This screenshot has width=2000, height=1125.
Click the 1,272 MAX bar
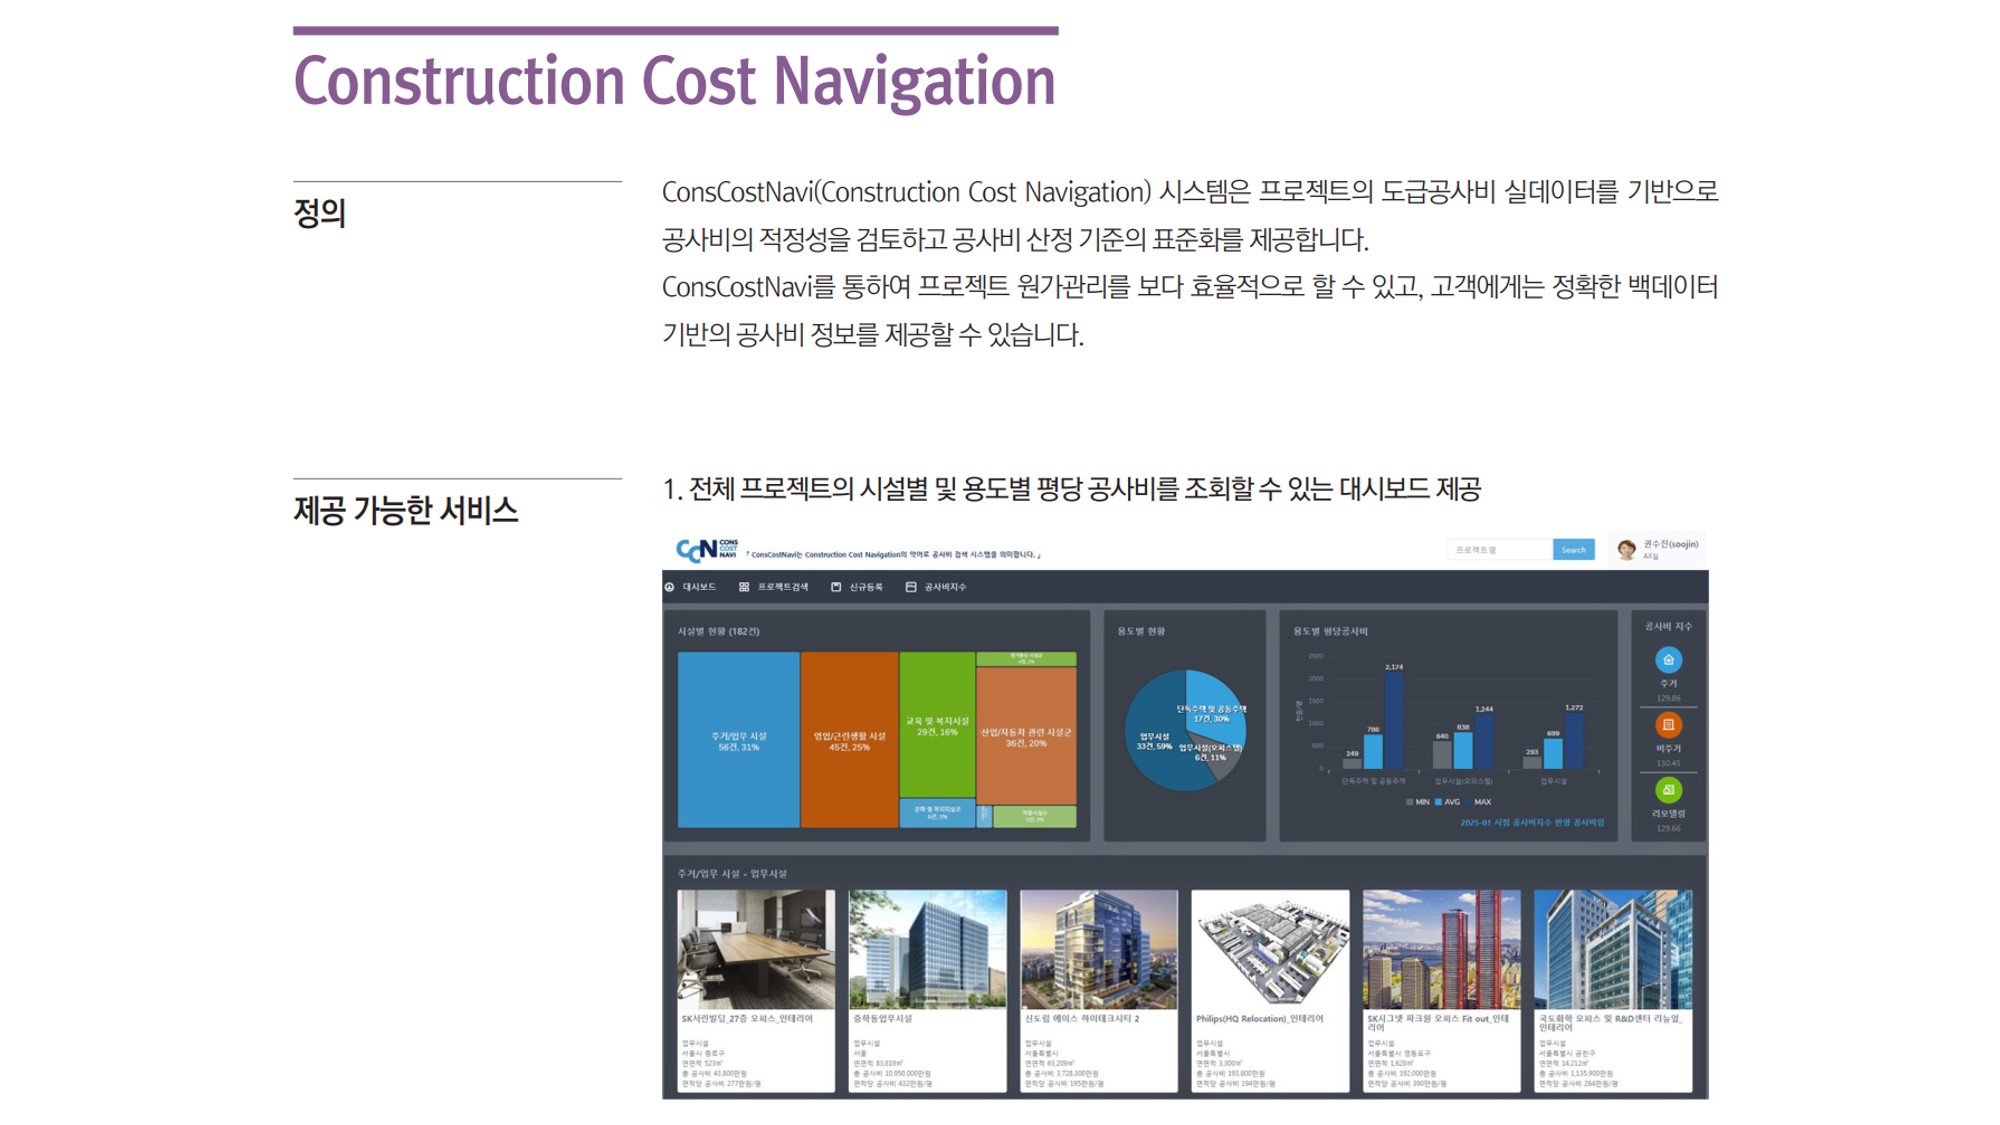(1574, 741)
